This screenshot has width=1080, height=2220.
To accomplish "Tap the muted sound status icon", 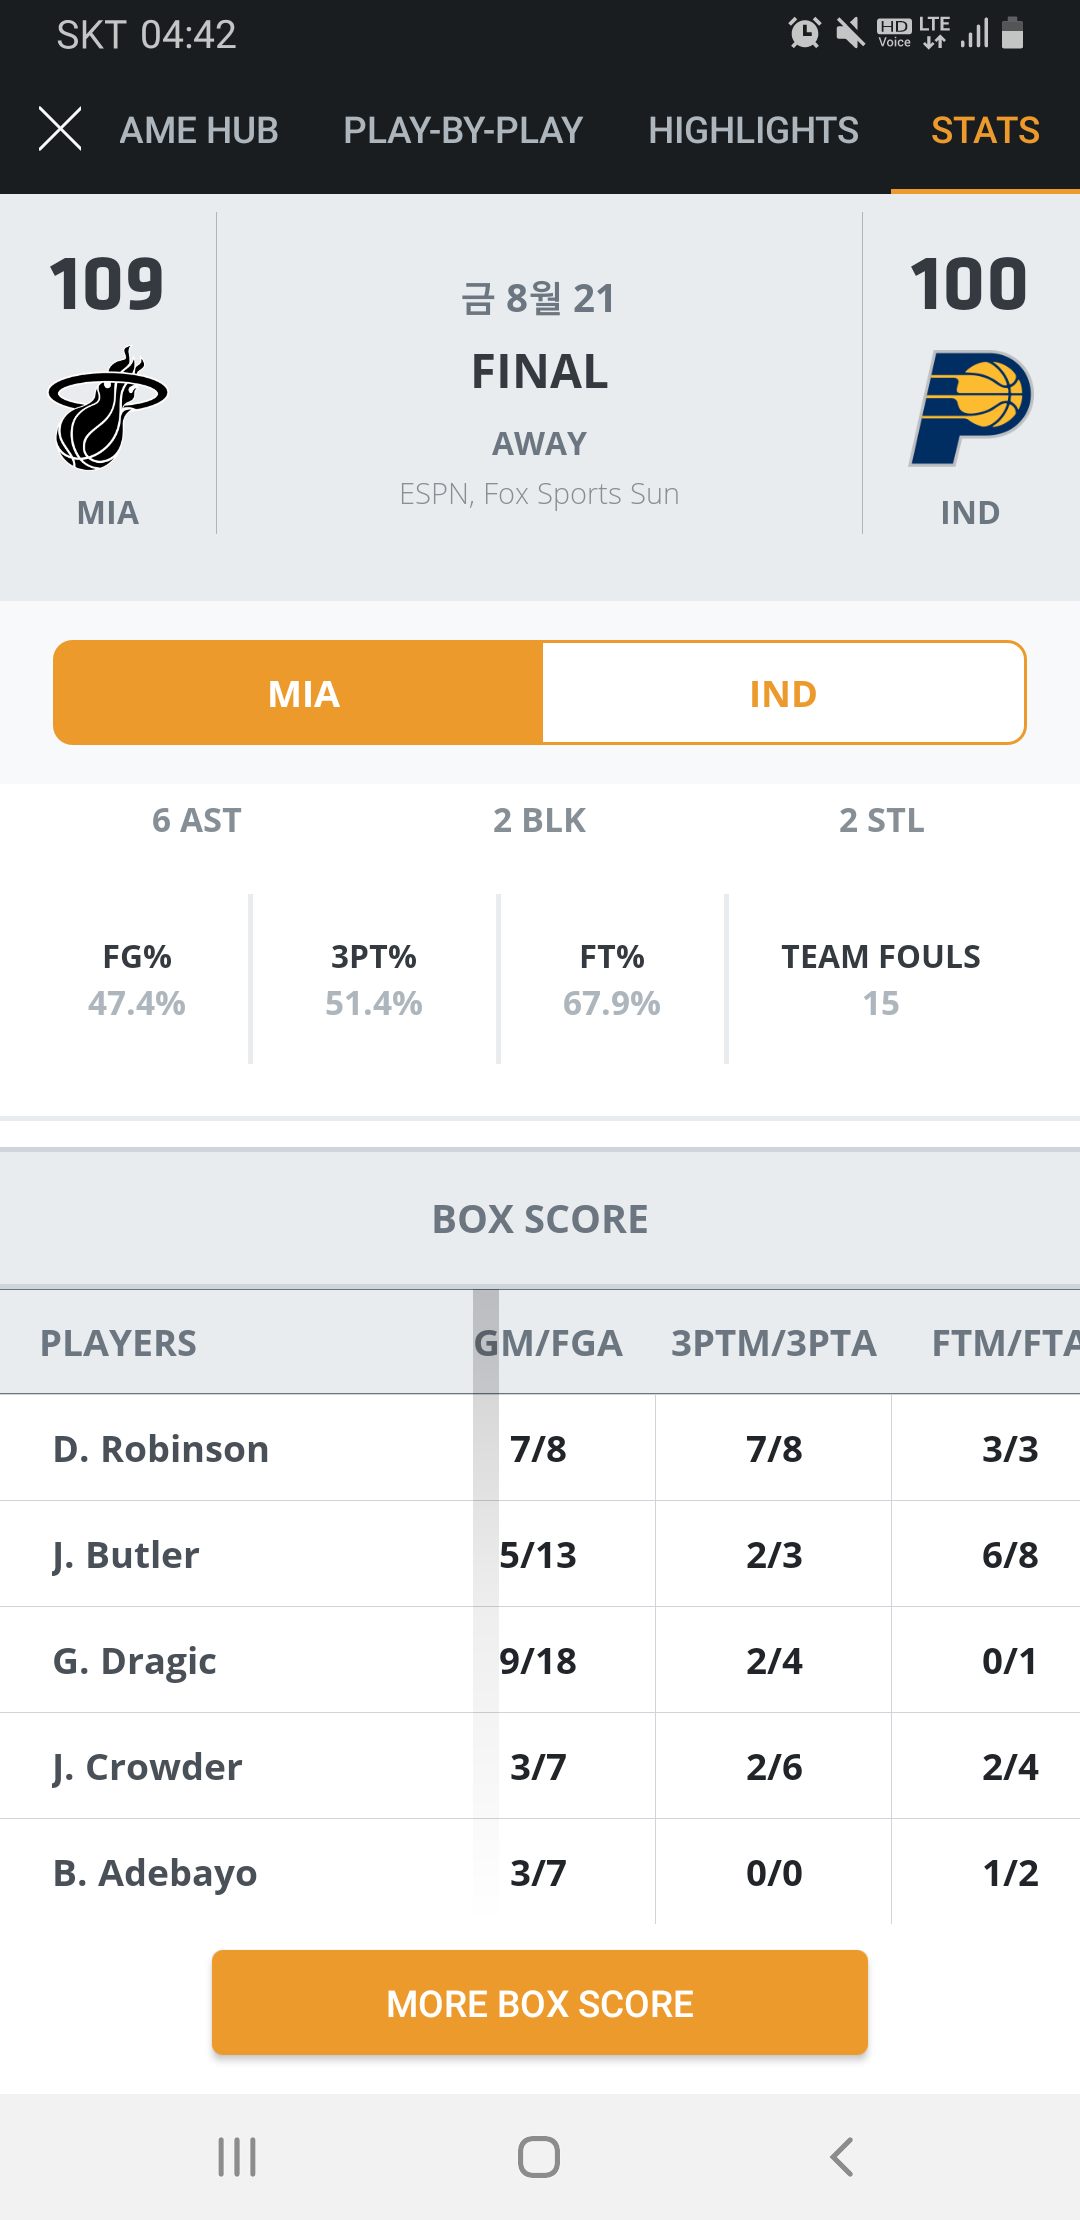I will point(849,34).
